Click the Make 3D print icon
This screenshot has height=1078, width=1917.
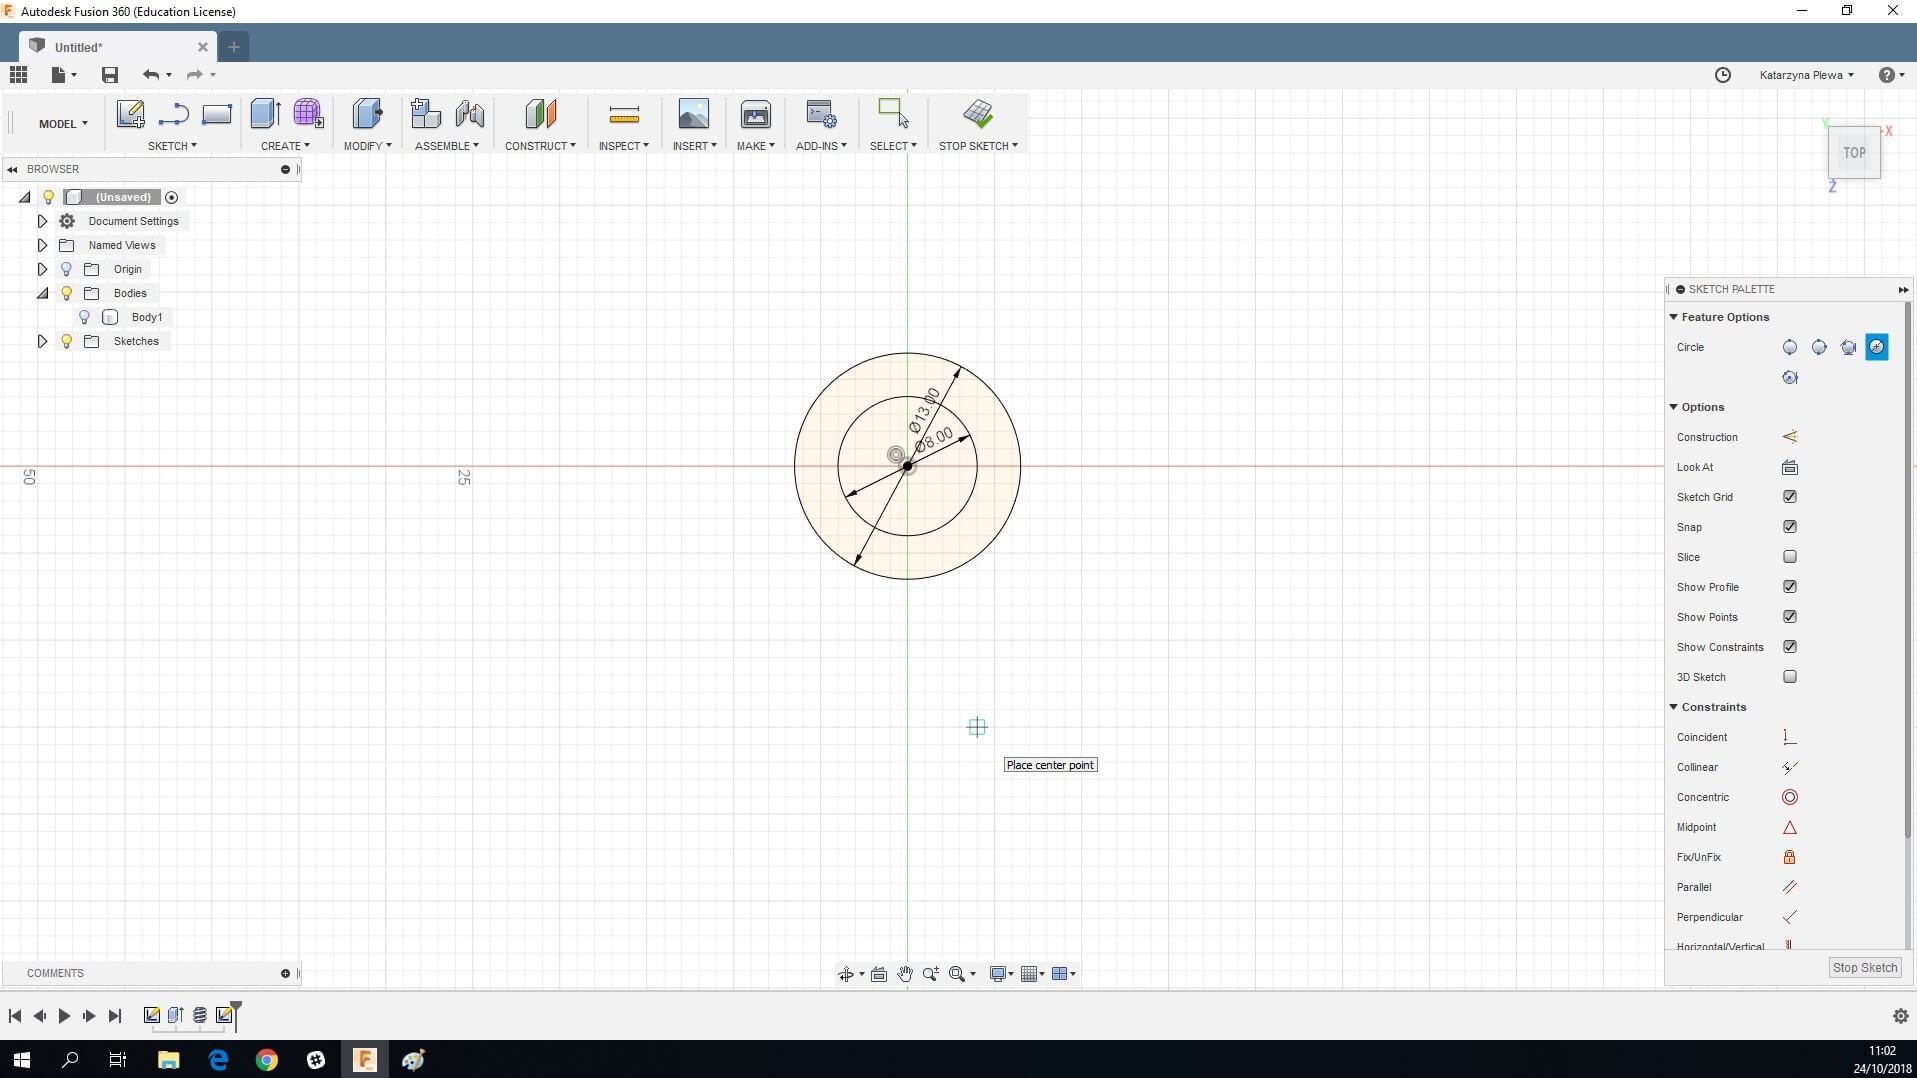point(755,114)
